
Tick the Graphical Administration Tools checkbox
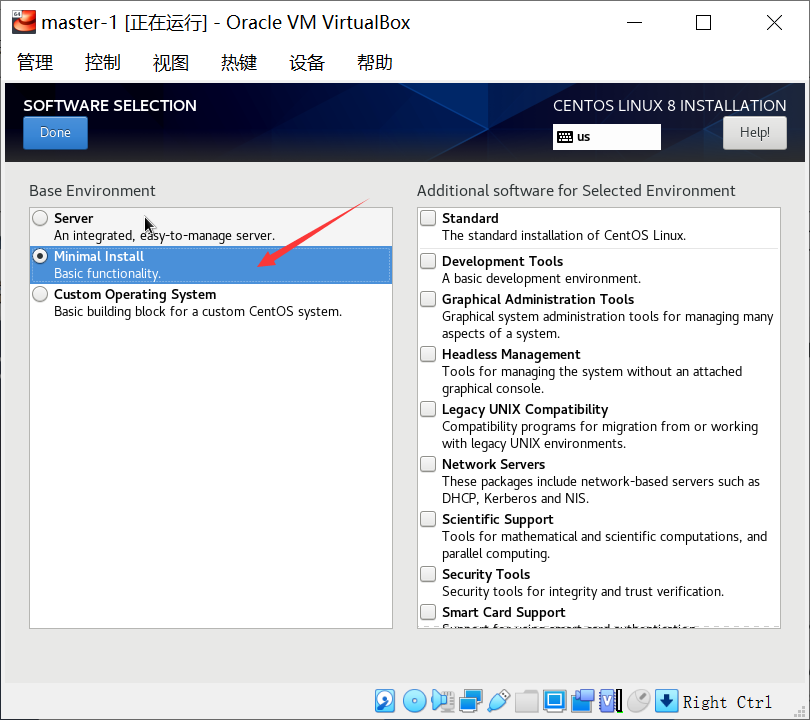pyautogui.click(x=428, y=299)
